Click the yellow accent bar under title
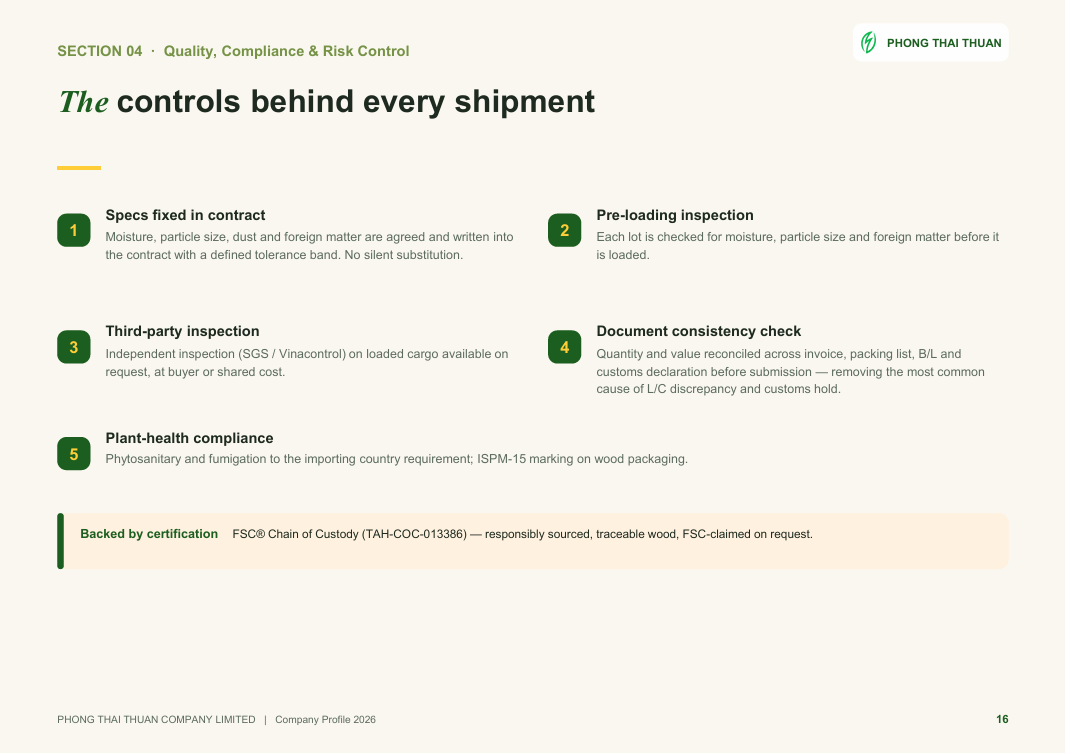 (x=79, y=168)
